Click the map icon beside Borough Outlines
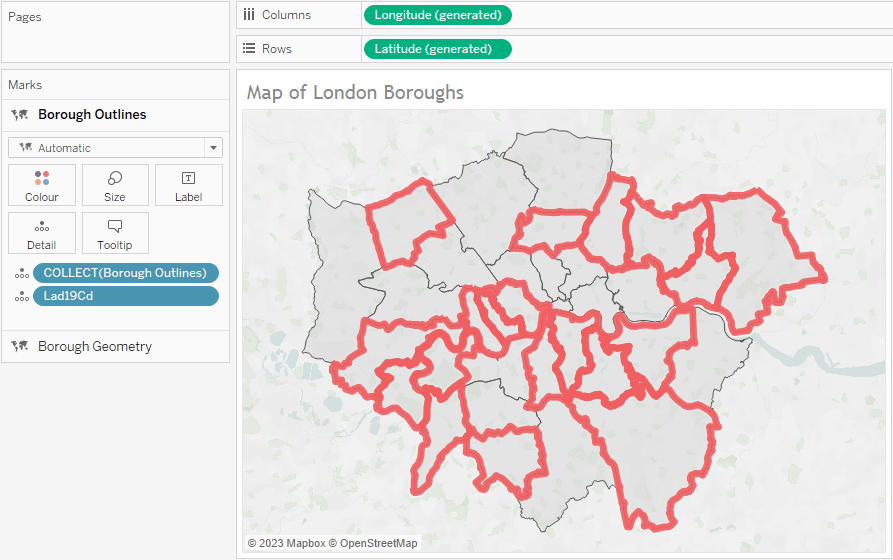 (x=19, y=115)
